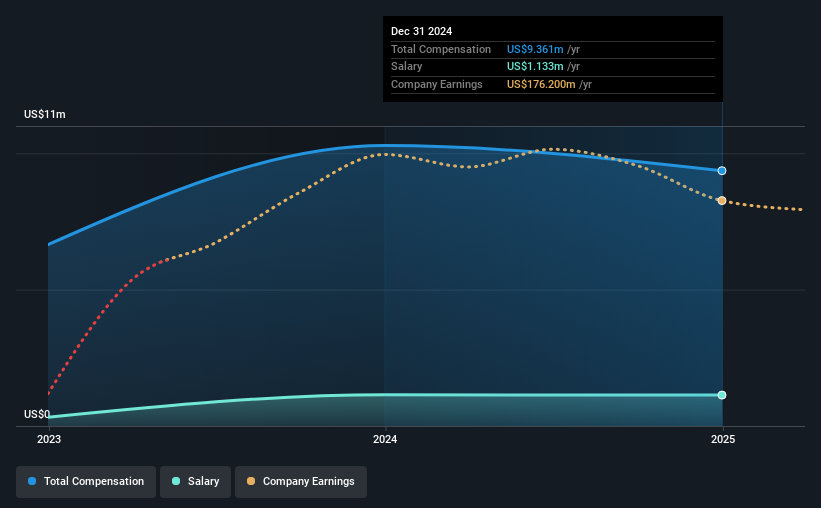The height and width of the screenshot is (508, 821).
Task: Click the US$176.200m company earnings value
Action: [x=541, y=84]
